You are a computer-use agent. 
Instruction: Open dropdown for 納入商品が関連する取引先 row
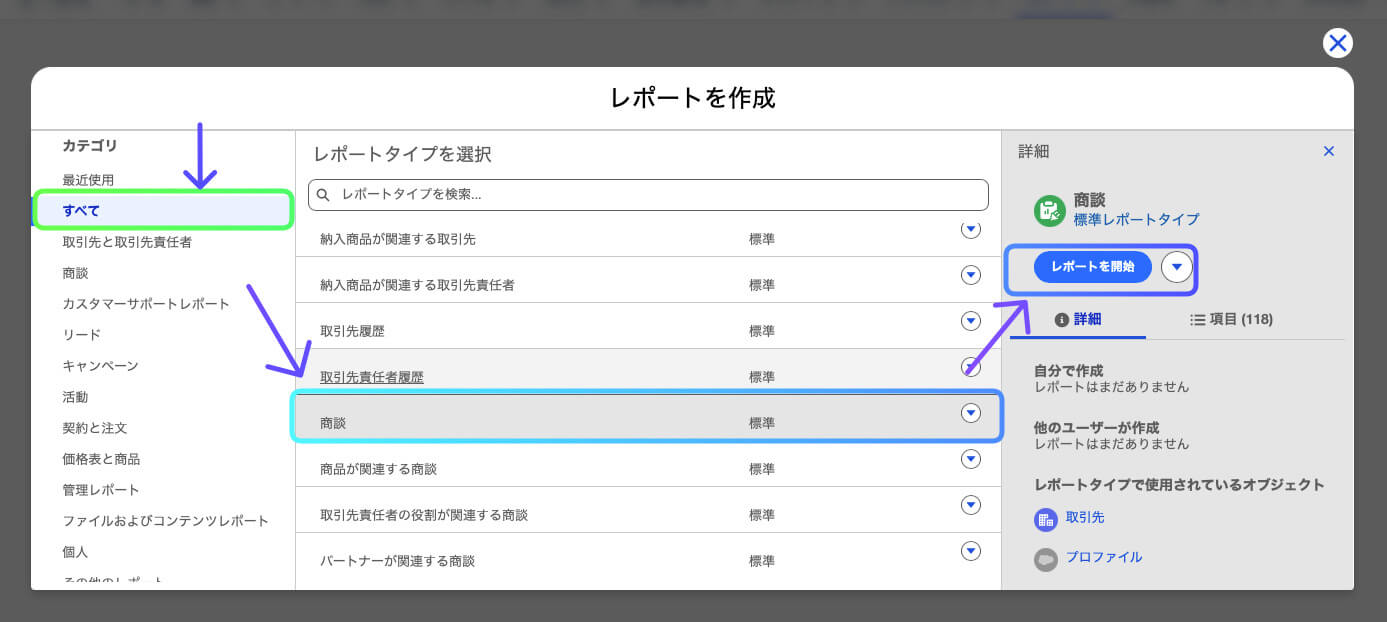pos(970,230)
